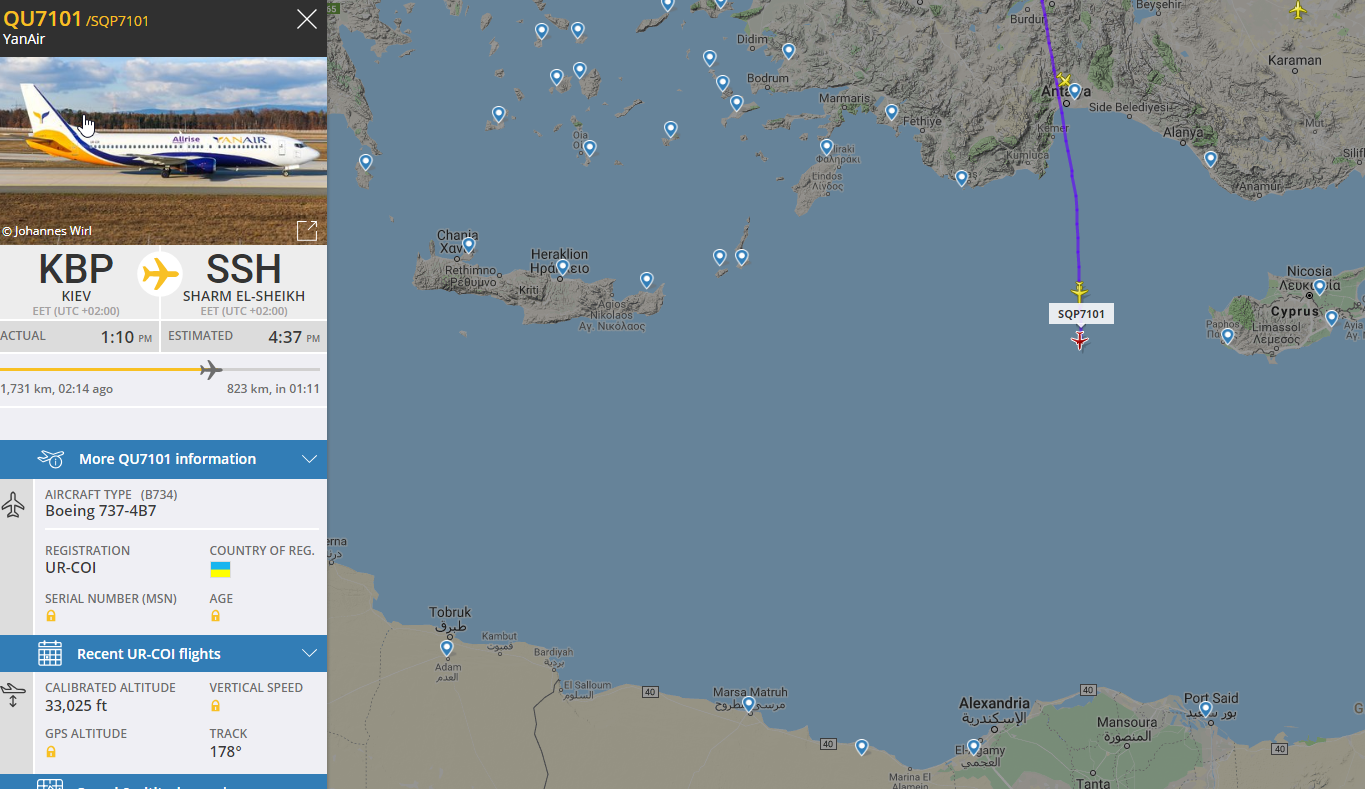Select the yellow plane near Karaman
This screenshot has width=1365, height=789.
click(1298, 10)
